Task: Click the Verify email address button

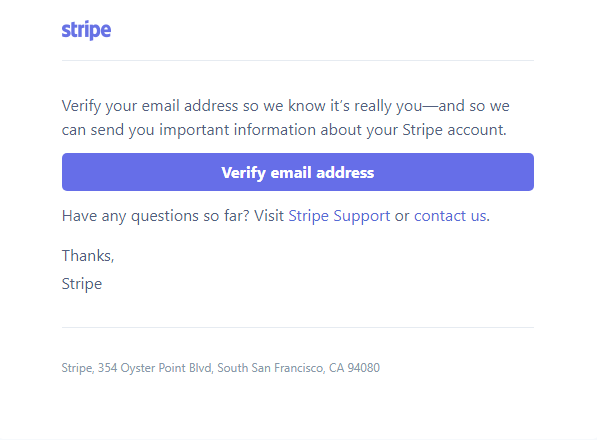Action: (298, 172)
